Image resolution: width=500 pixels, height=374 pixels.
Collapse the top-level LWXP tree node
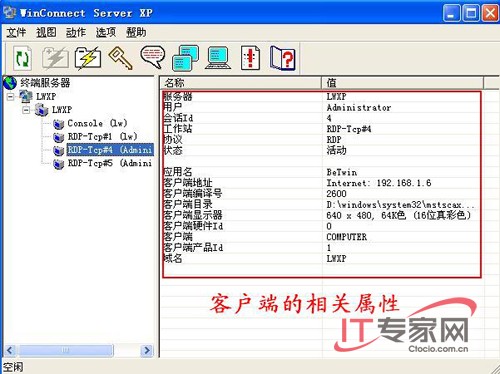(11, 97)
